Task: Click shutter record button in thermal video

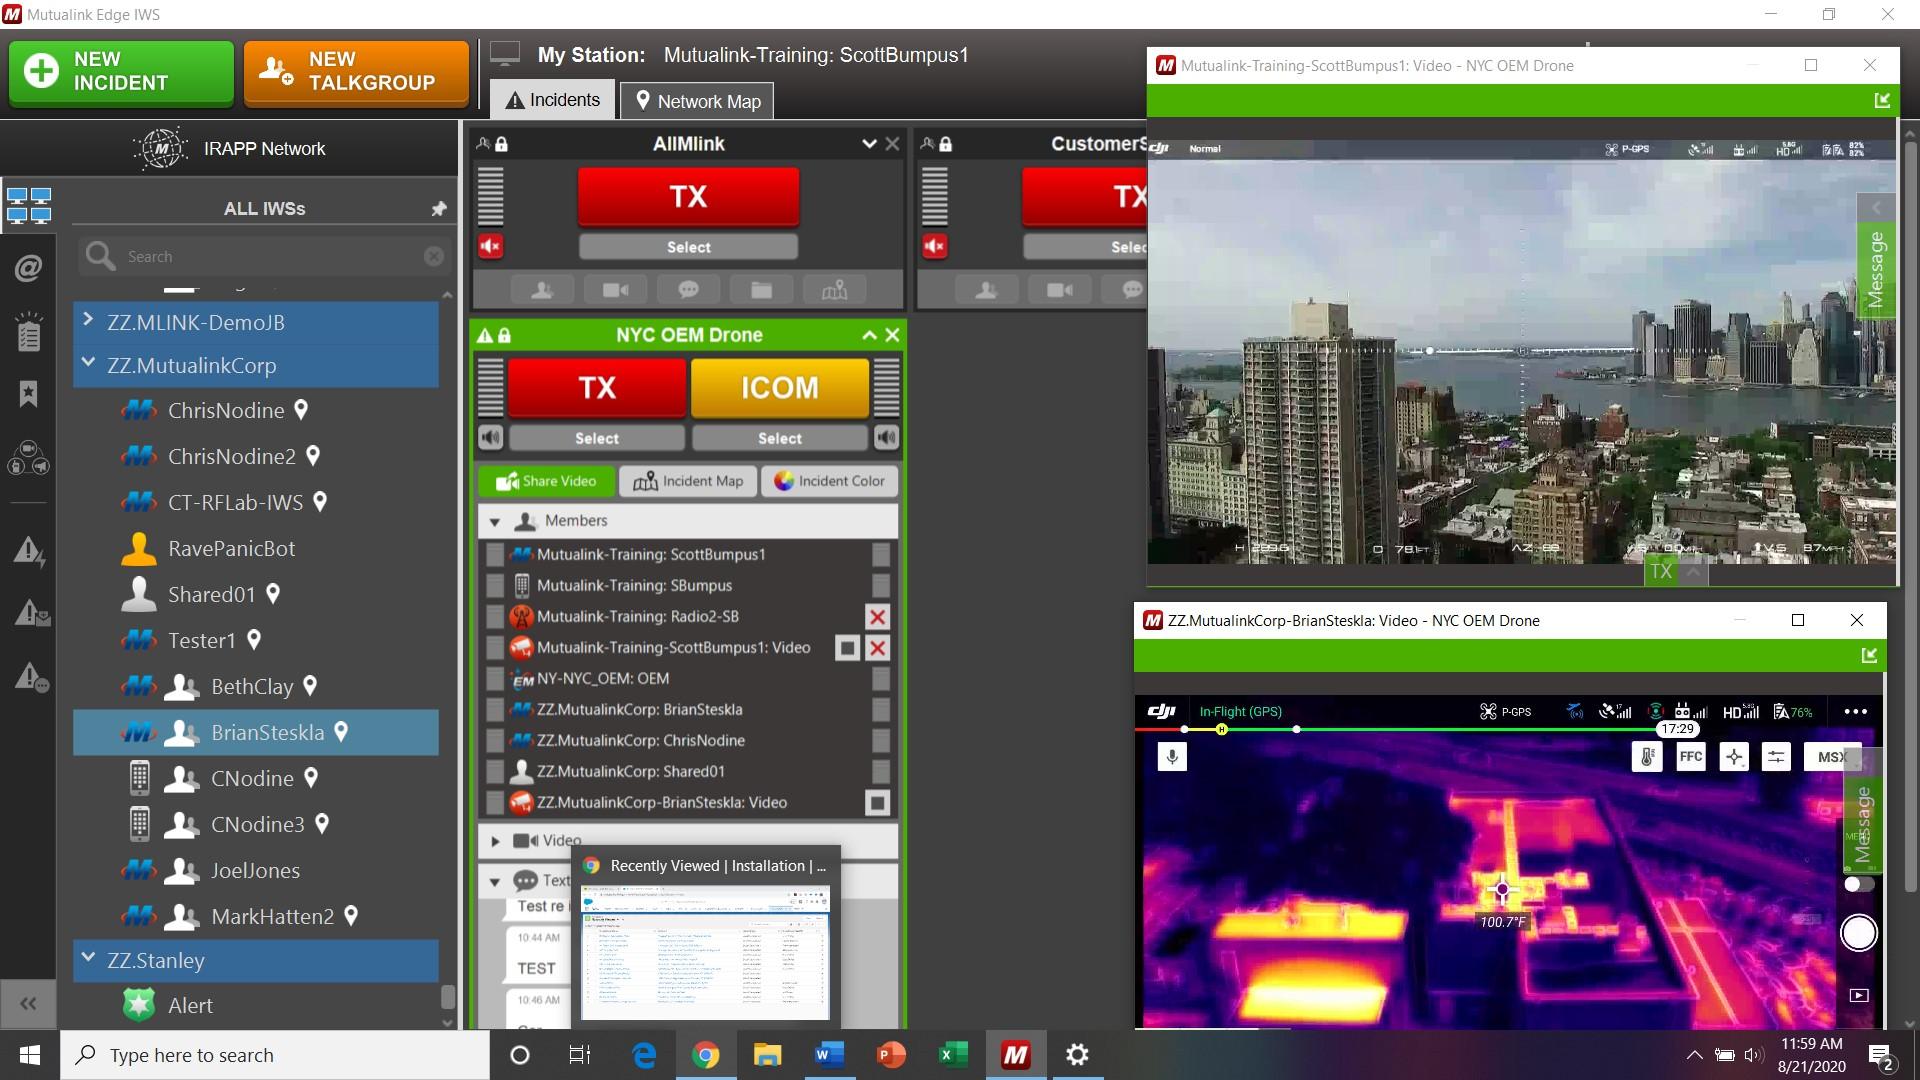Action: tap(1859, 933)
